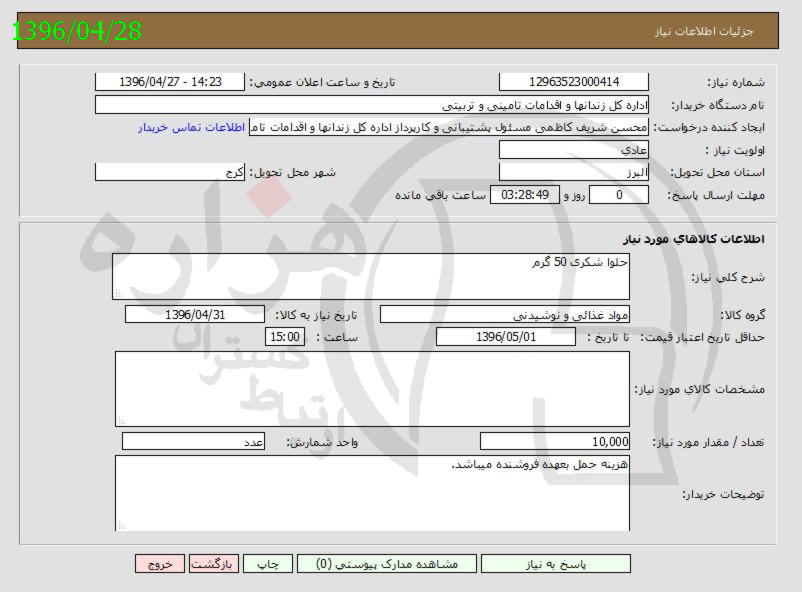This screenshot has width=802, height=592.
Task: Click the public announcement date-time field
Action: tap(170, 82)
